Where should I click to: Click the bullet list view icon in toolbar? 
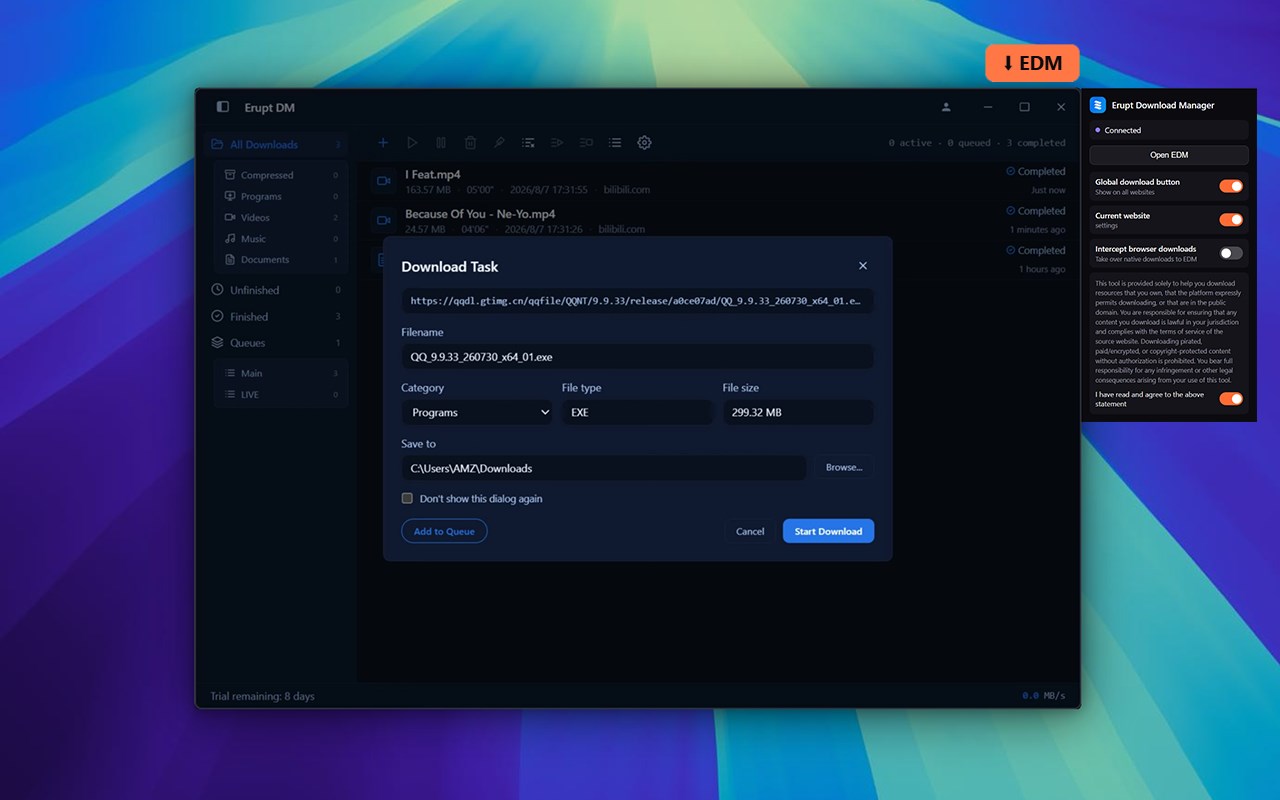[615, 143]
